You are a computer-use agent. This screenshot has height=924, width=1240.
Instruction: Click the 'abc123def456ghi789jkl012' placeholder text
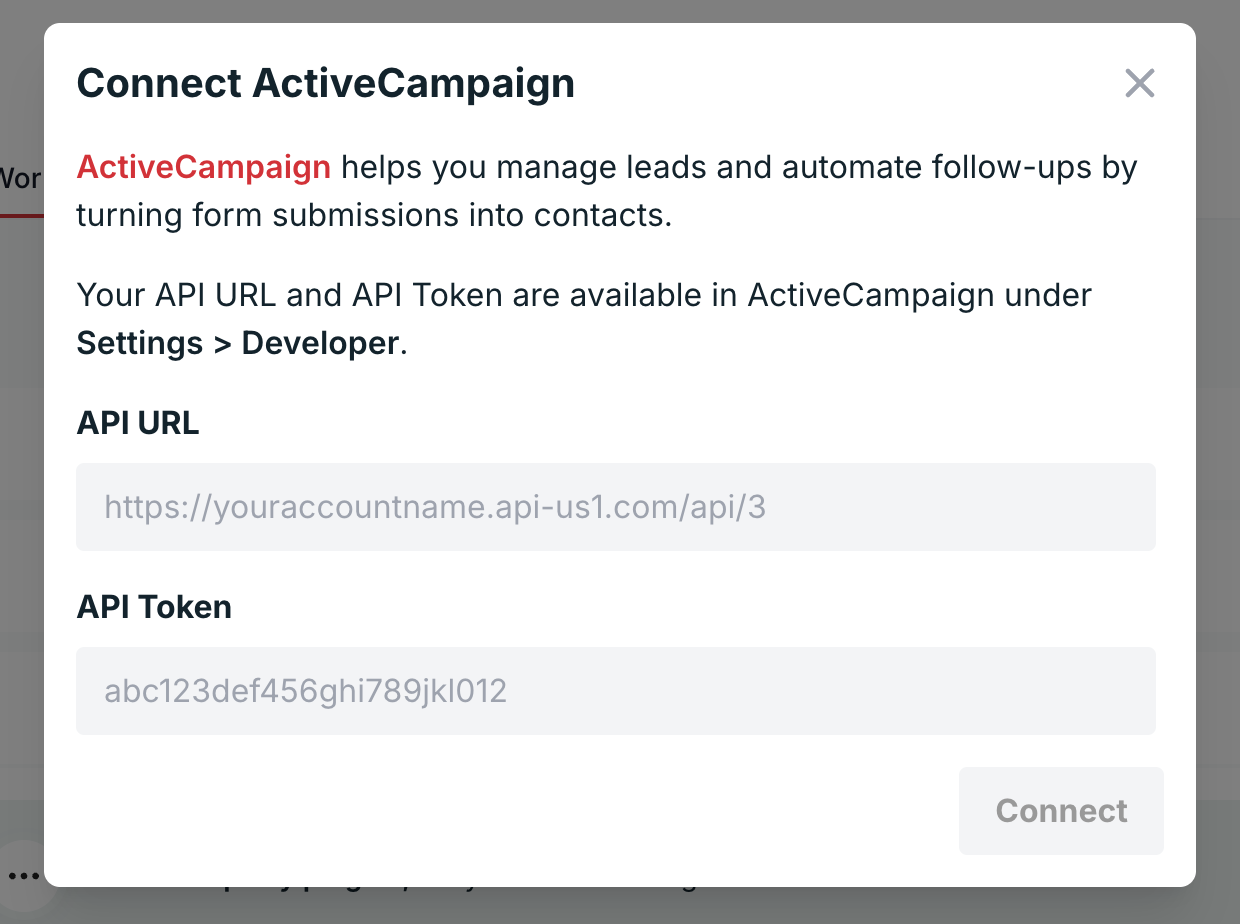[306, 691]
